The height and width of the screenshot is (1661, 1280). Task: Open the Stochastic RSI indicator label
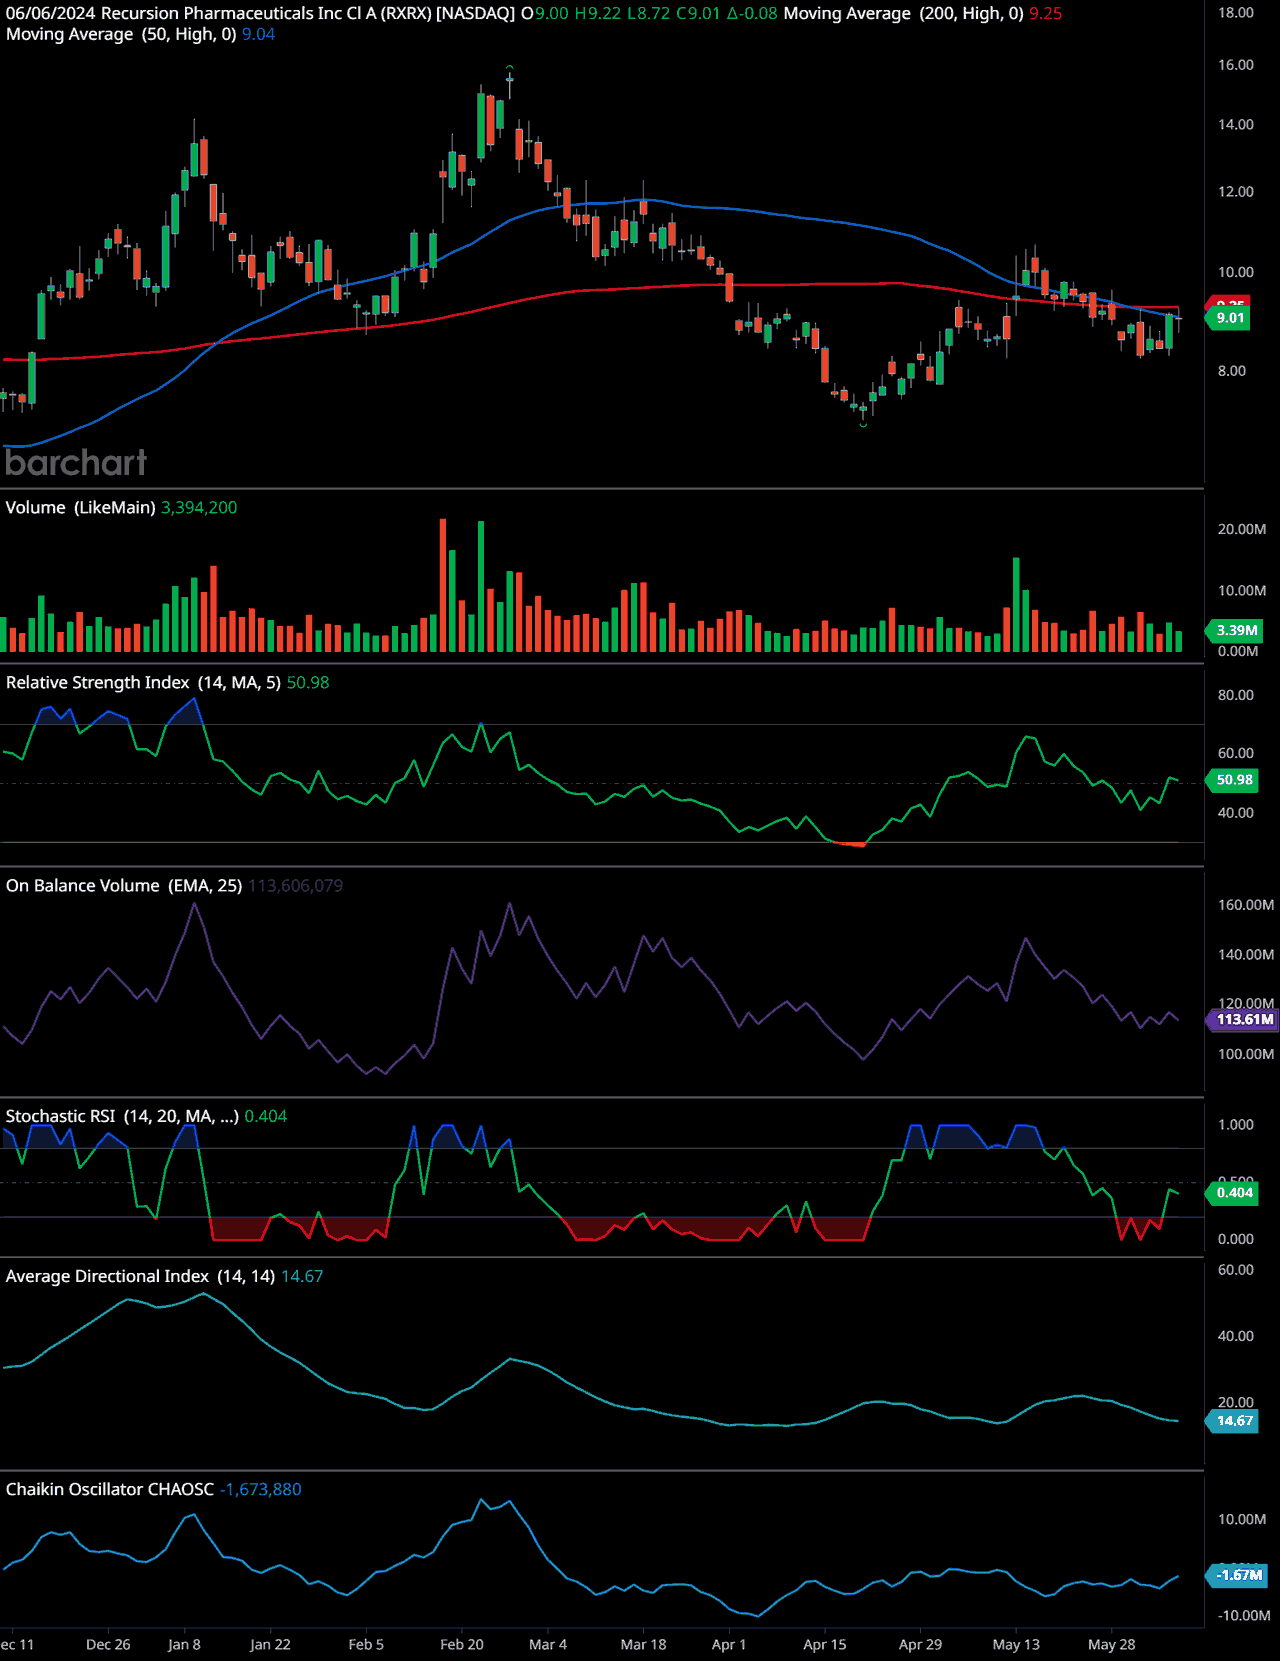pyautogui.click(x=122, y=1116)
